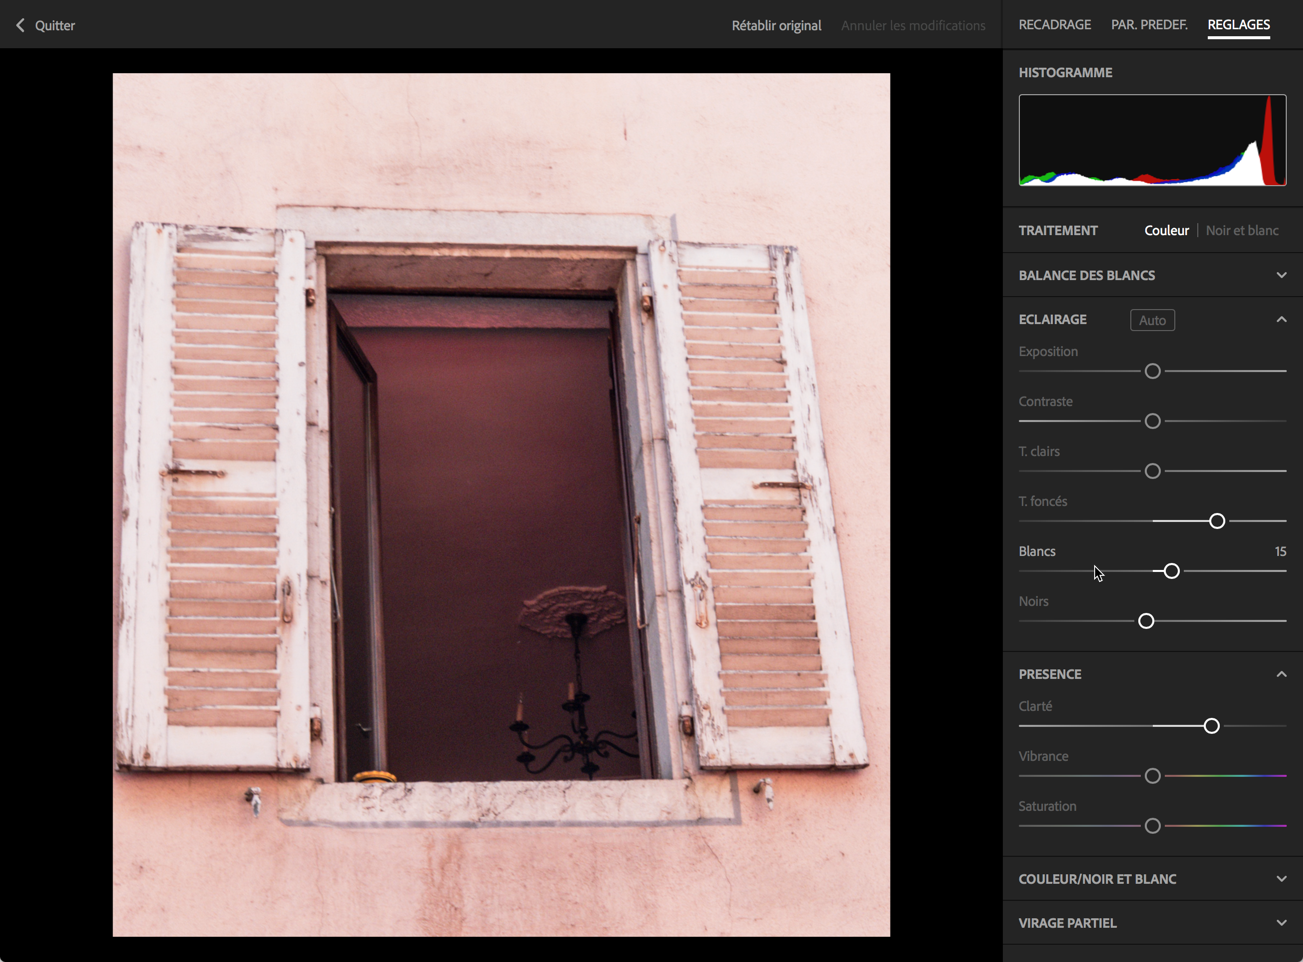1303x962 pixels.
Task: Click the Quitter label to exit
Action: point(55,25)
